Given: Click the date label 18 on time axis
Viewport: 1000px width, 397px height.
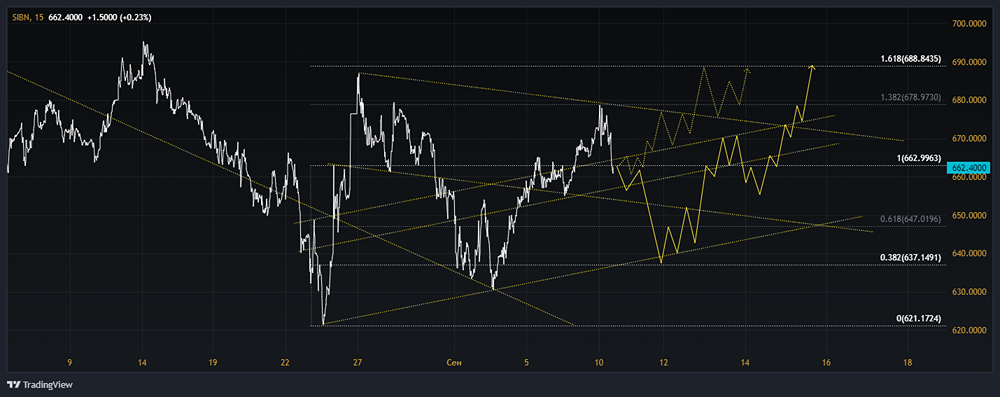Looking at the screenshot, I should pos(908,363).
